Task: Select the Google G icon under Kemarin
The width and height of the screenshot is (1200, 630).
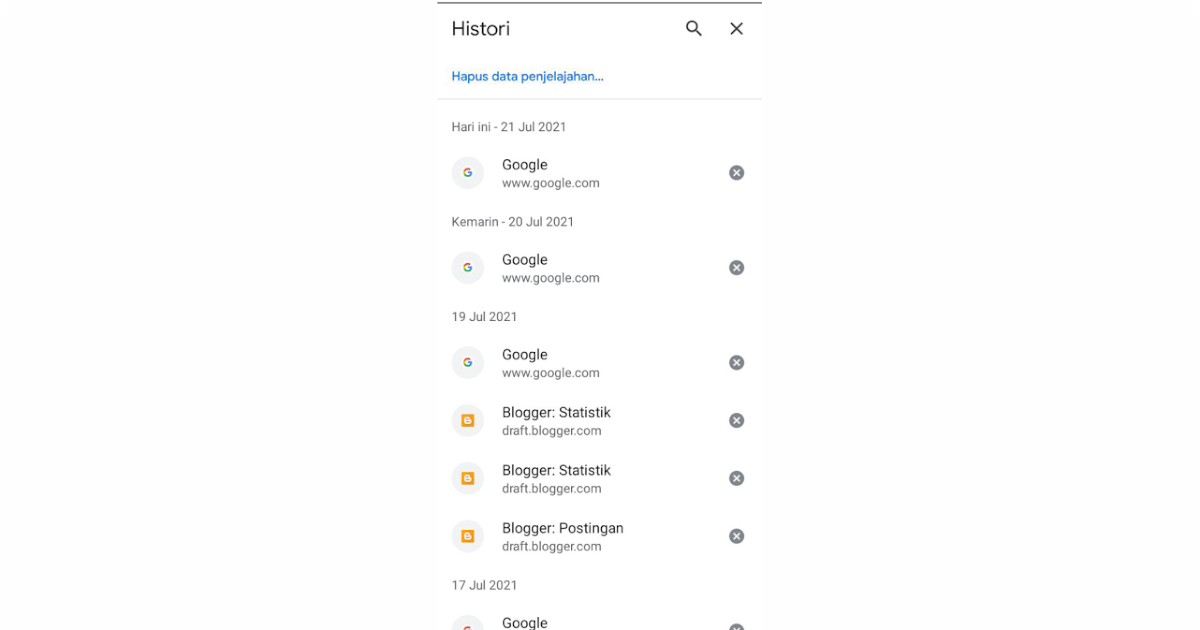Action: click(467, 267)
